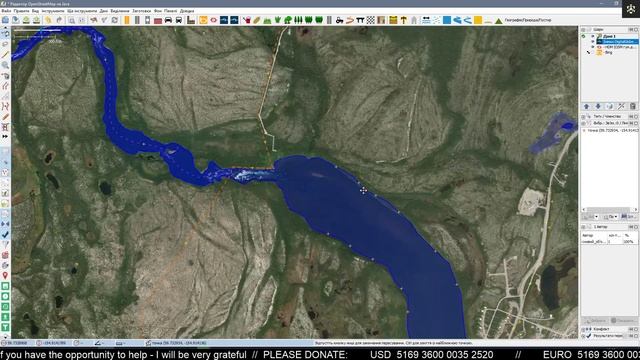Activate the zoom magnifier tool

5,65
